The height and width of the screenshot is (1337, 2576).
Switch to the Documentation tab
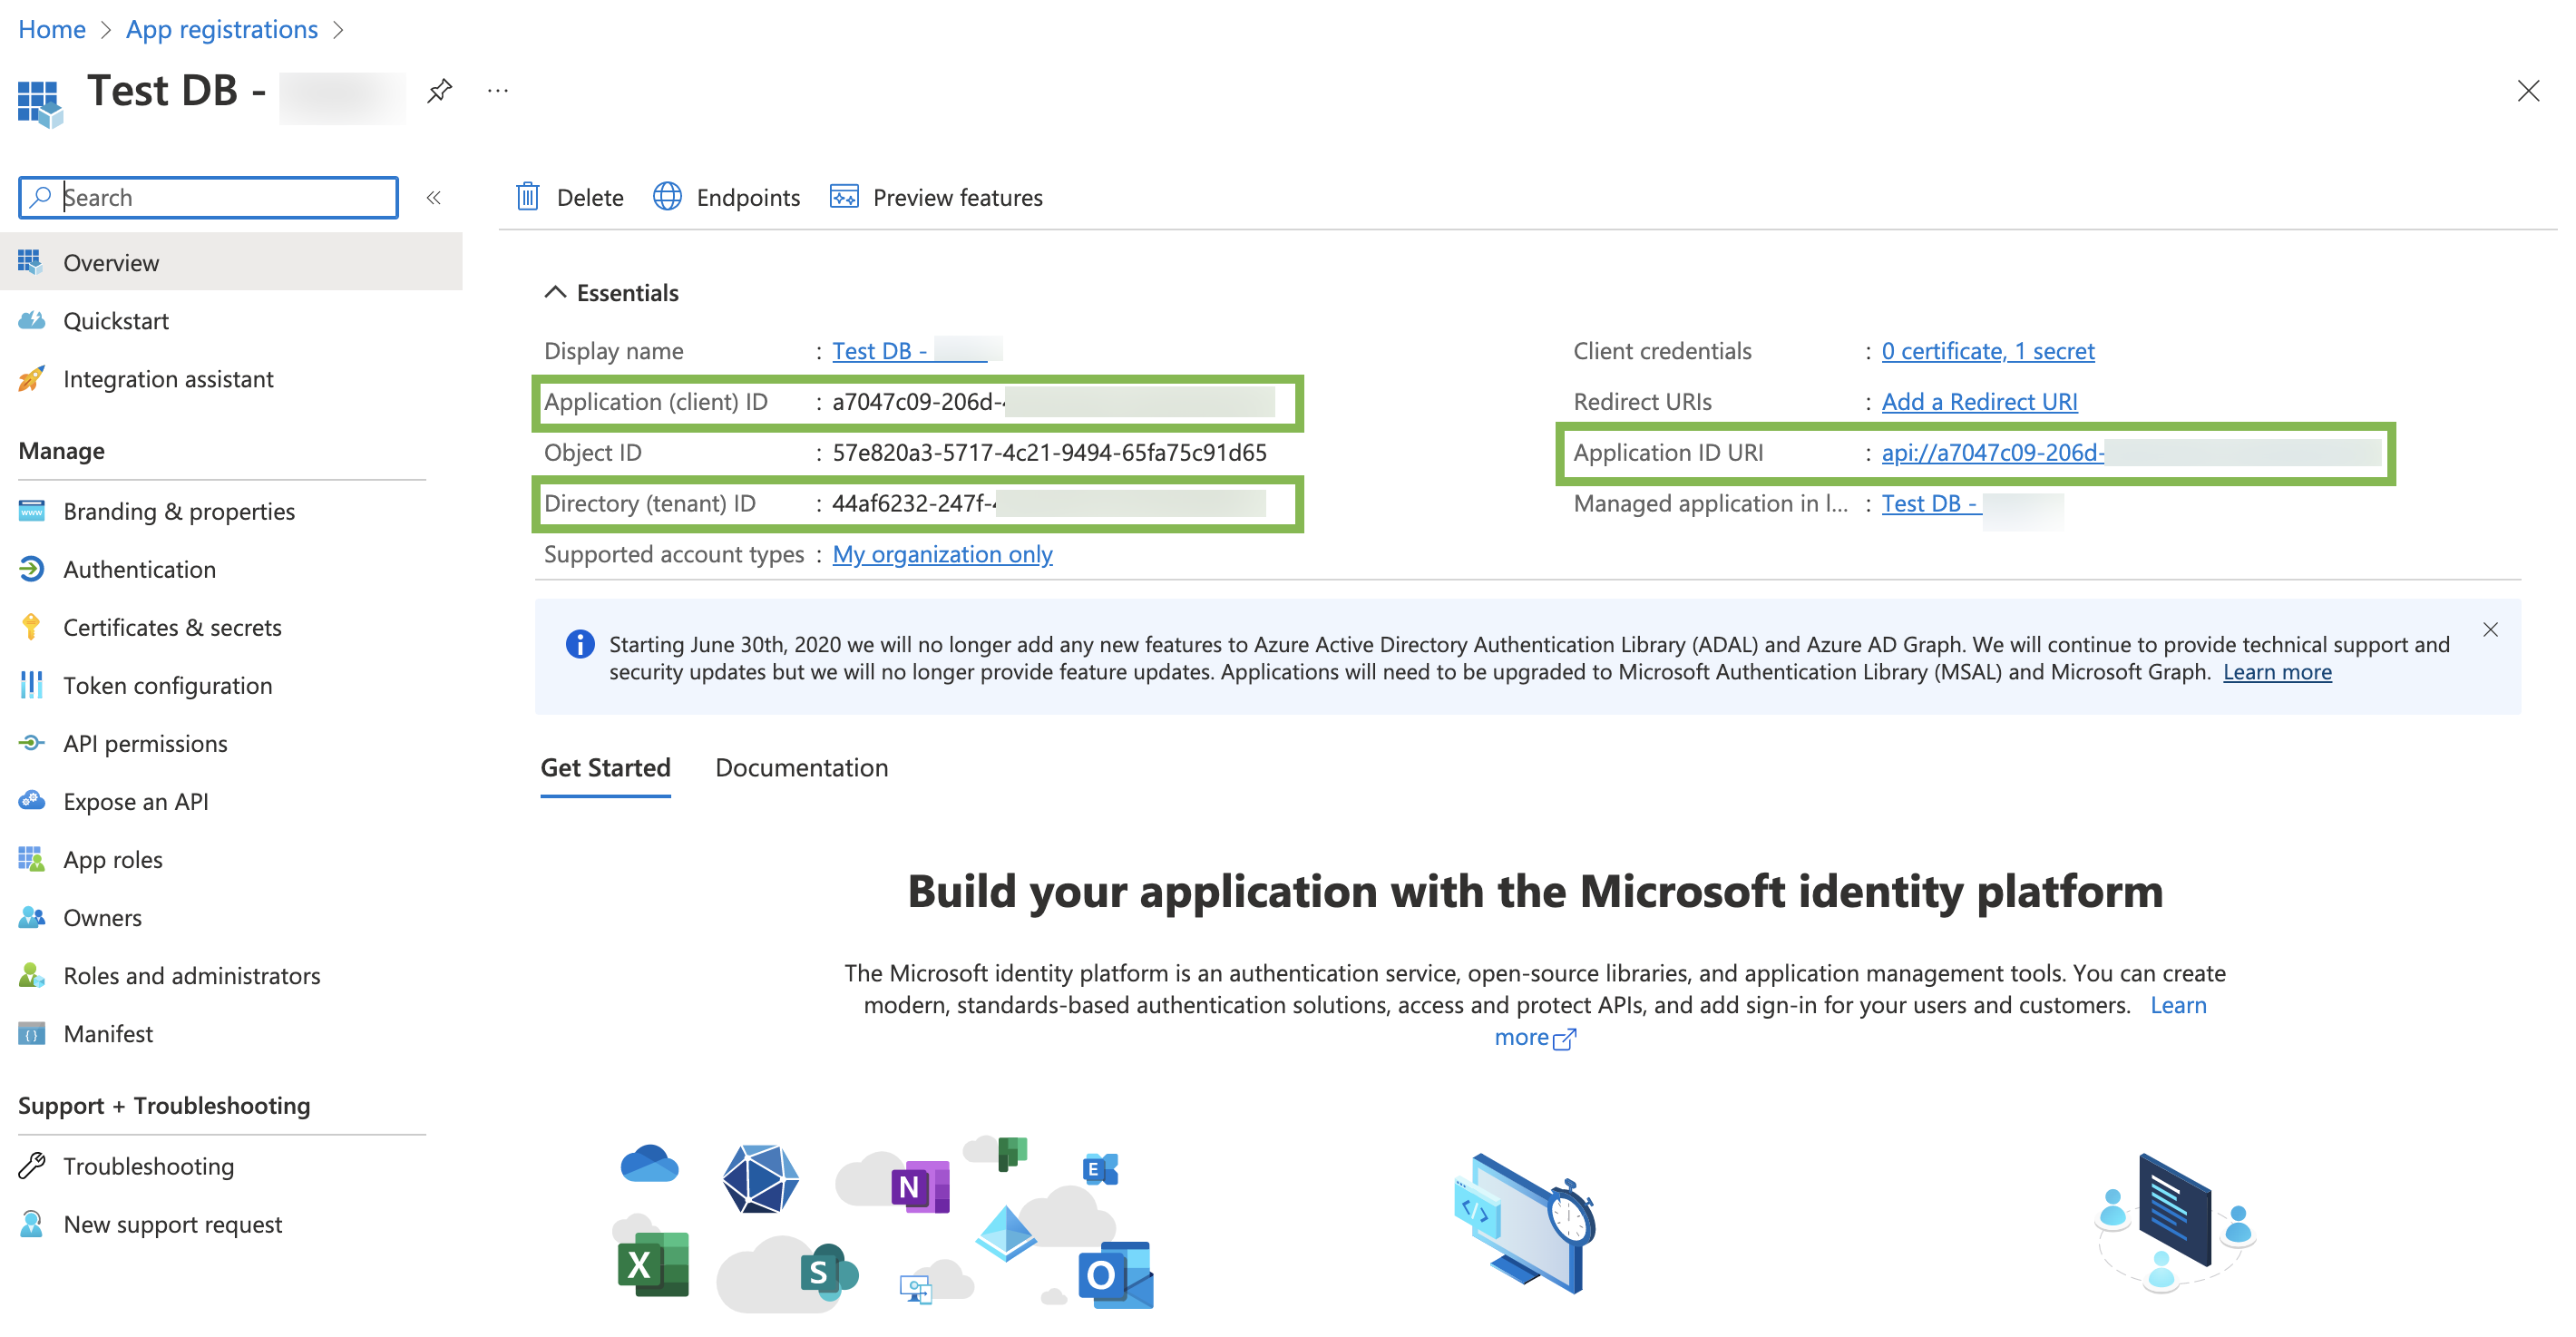[801, 767]
